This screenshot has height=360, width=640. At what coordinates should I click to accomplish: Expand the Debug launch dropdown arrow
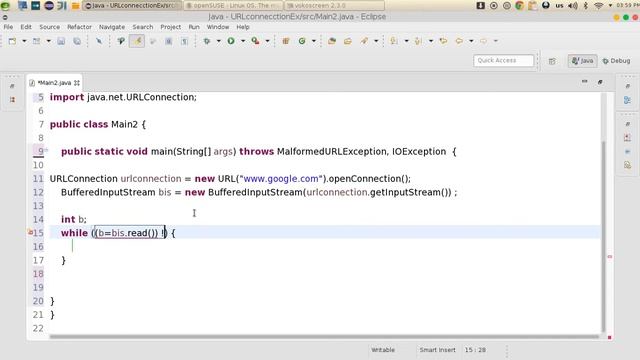[218, 41]
